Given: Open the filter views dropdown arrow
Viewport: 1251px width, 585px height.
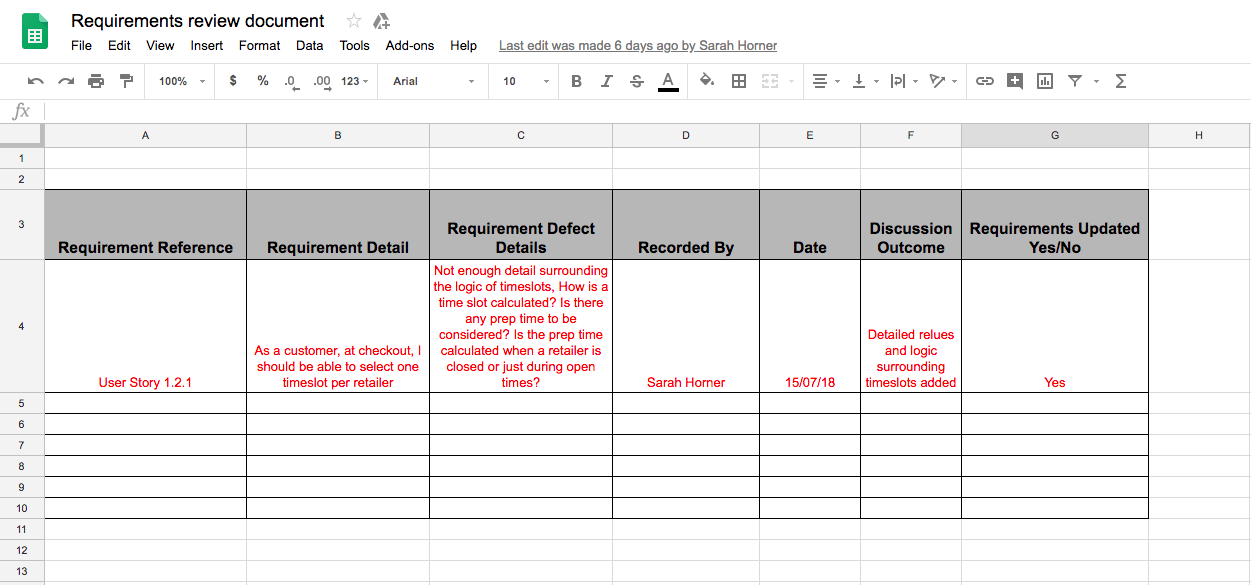Looking at the screenshot, I should (1096, 82).
